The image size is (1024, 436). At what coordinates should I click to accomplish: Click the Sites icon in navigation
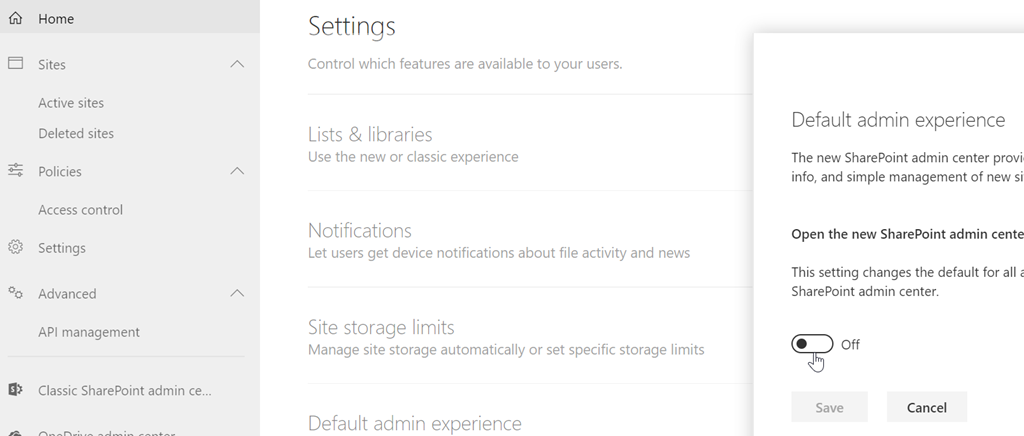[x=15, y=64]
